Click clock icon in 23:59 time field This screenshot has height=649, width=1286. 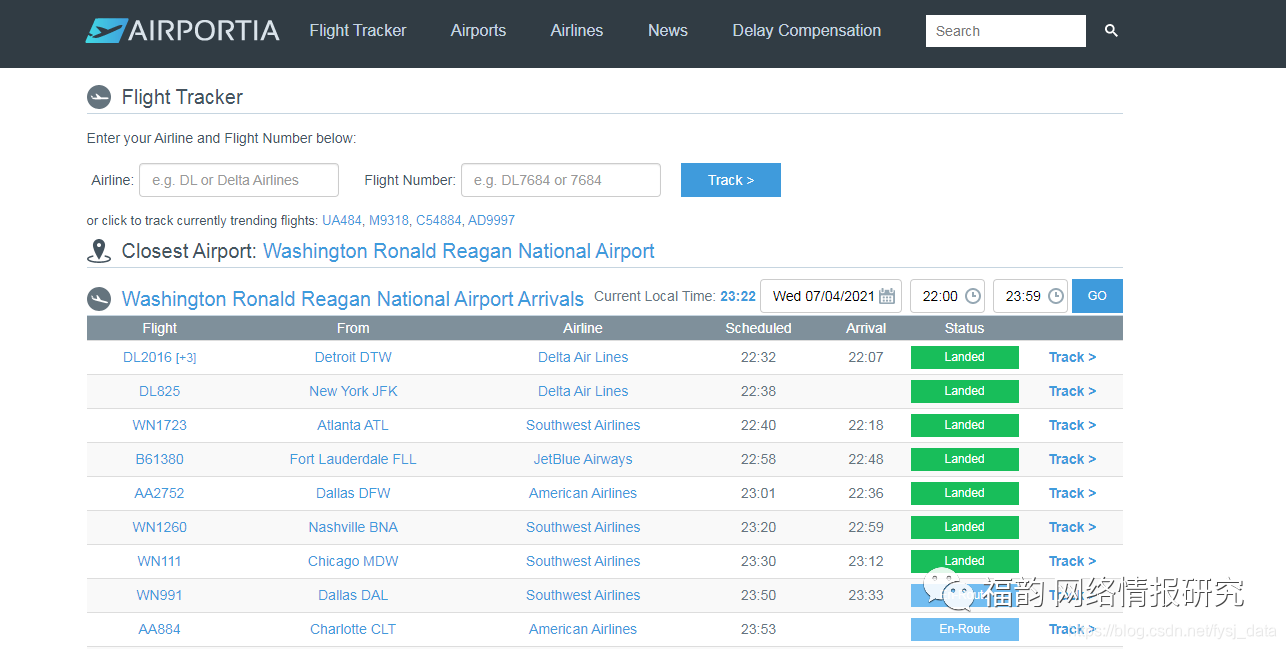(x=1055, y=296)
